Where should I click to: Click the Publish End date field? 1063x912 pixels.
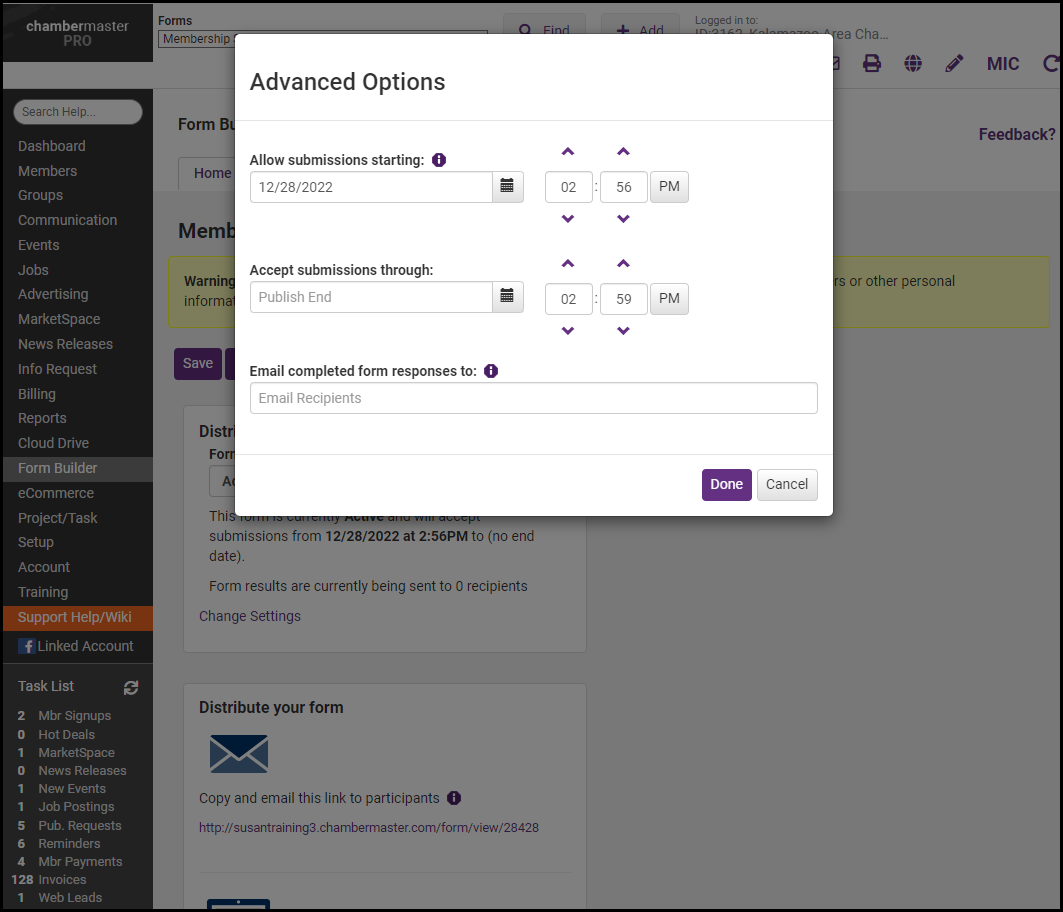(x=371, y=297)
